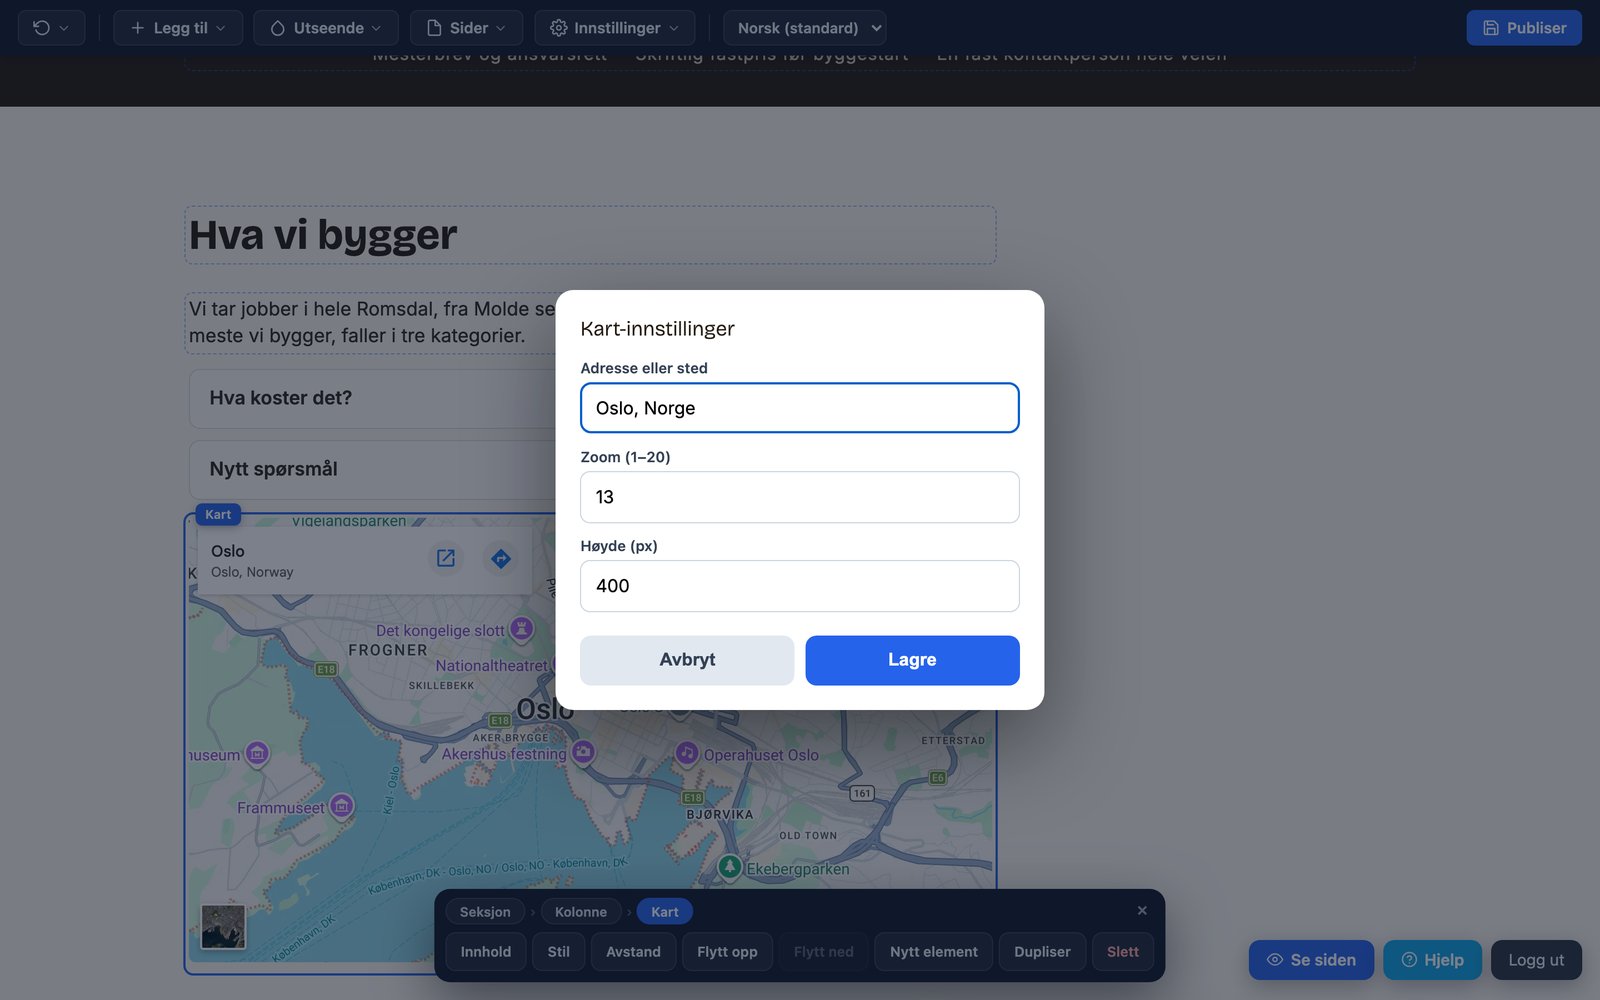
Task: Open the Legg til menu
Action: point(178,28)
